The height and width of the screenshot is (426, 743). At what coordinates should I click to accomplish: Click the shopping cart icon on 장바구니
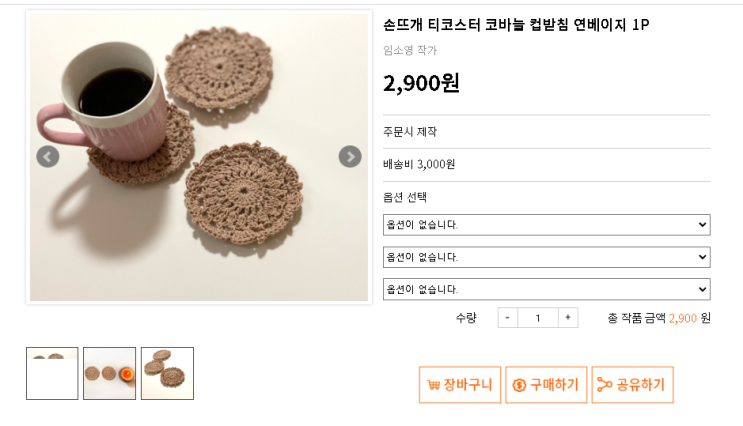tap(434, 385)
